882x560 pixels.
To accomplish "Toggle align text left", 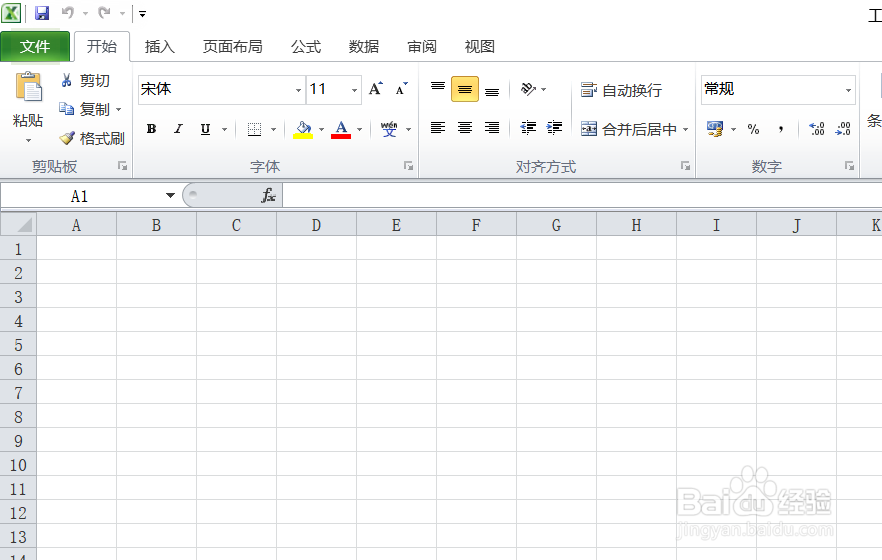I will (x=438, y=128).
